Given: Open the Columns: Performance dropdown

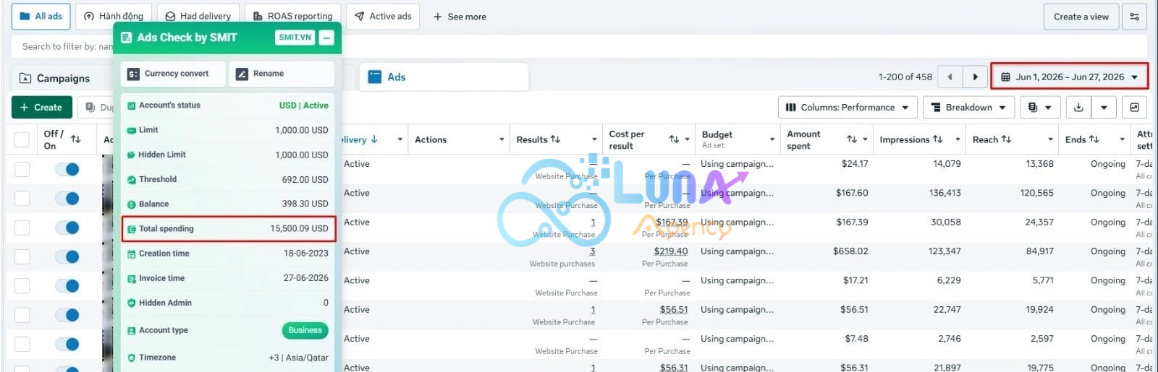Looking at the screenshot, I should click(x=847, y=107).
